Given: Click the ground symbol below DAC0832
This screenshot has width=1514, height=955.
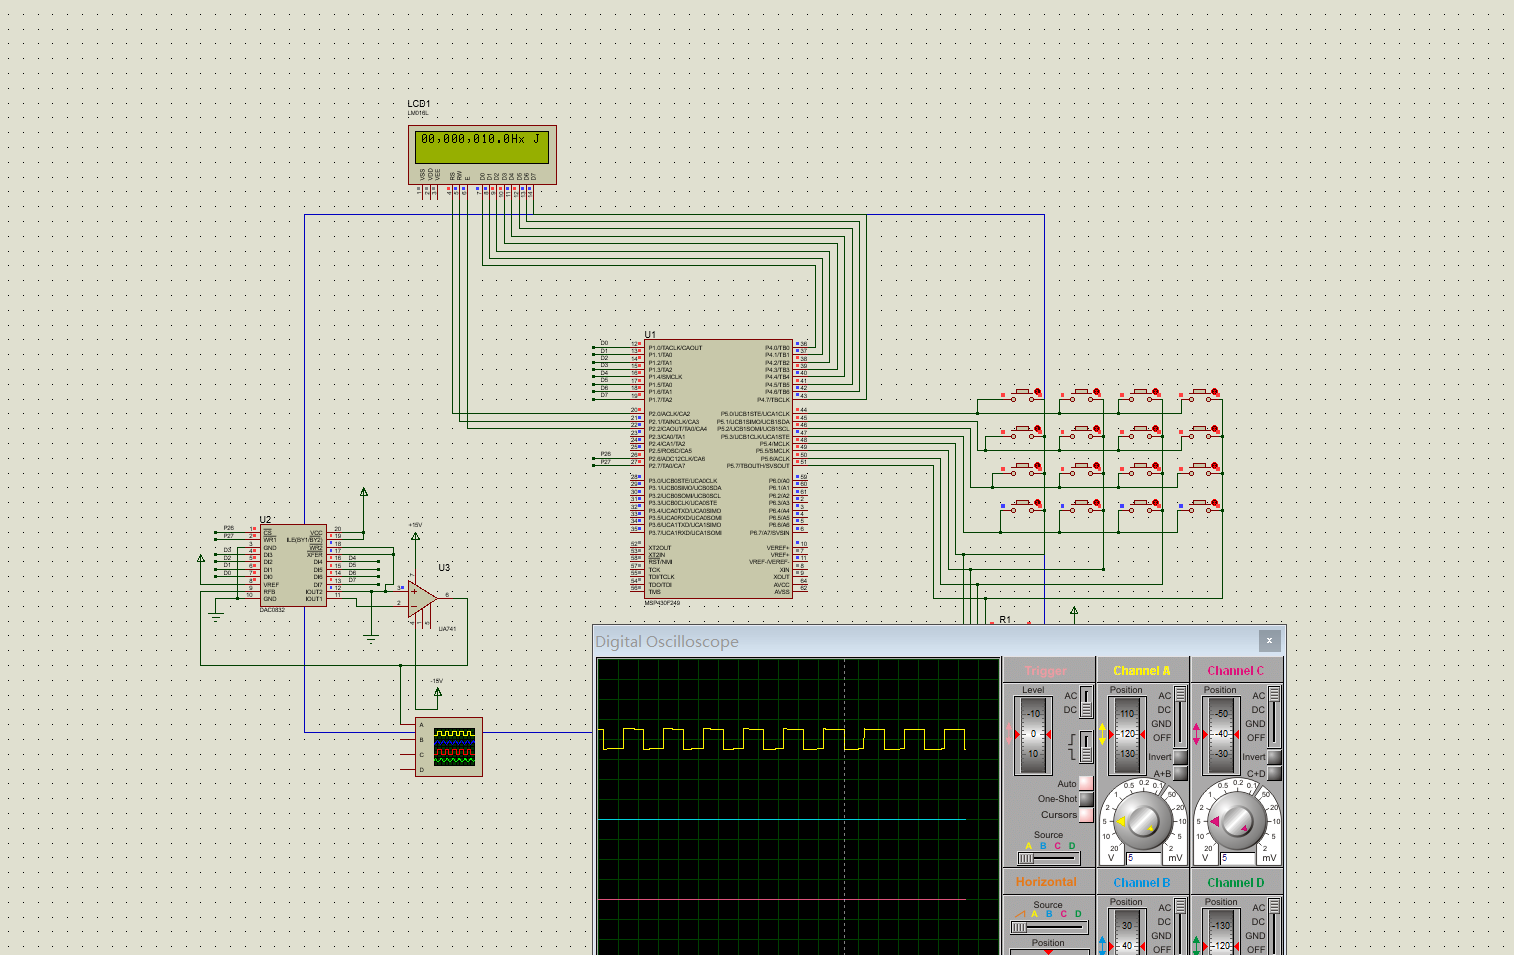Looking at the screenshot, I should click(x=216, y=616).
